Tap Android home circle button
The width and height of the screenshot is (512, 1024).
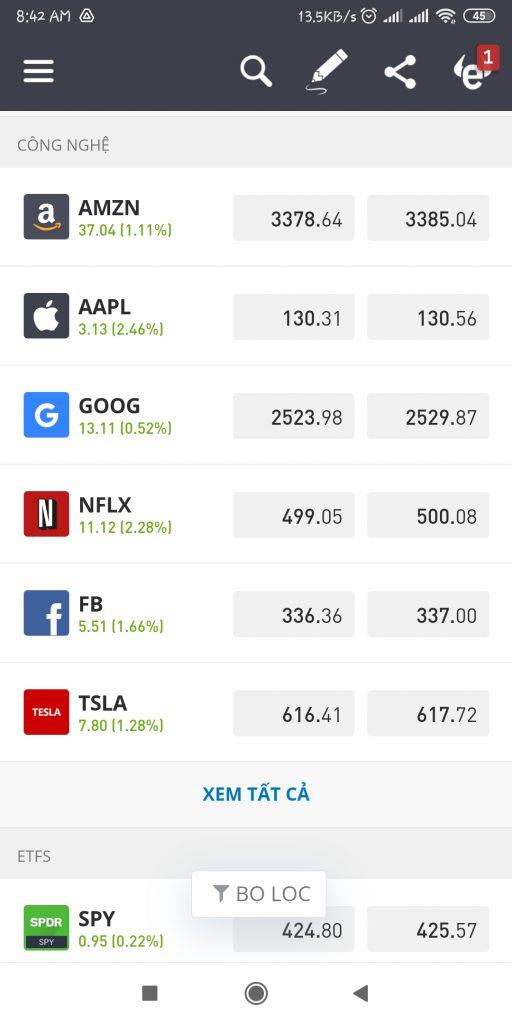(x=256, y=993)
